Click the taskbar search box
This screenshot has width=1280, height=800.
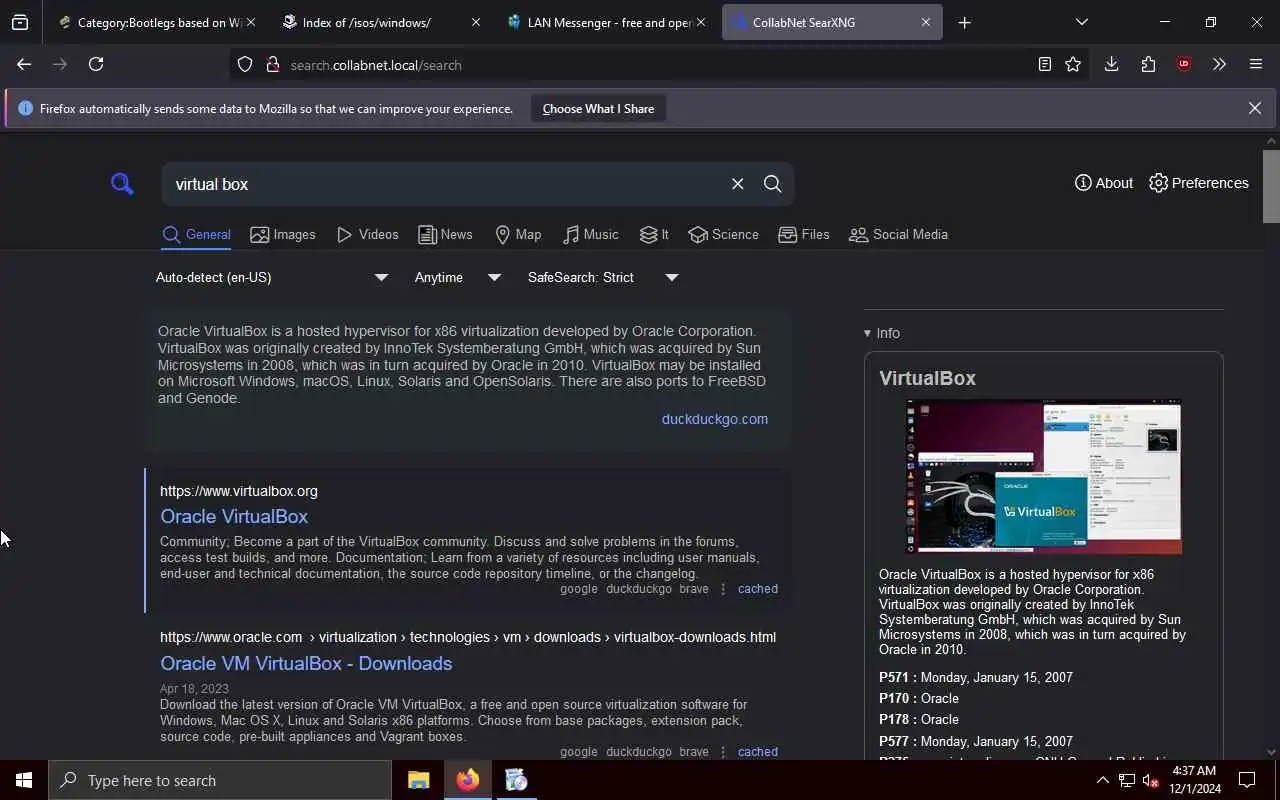[220, 780]
